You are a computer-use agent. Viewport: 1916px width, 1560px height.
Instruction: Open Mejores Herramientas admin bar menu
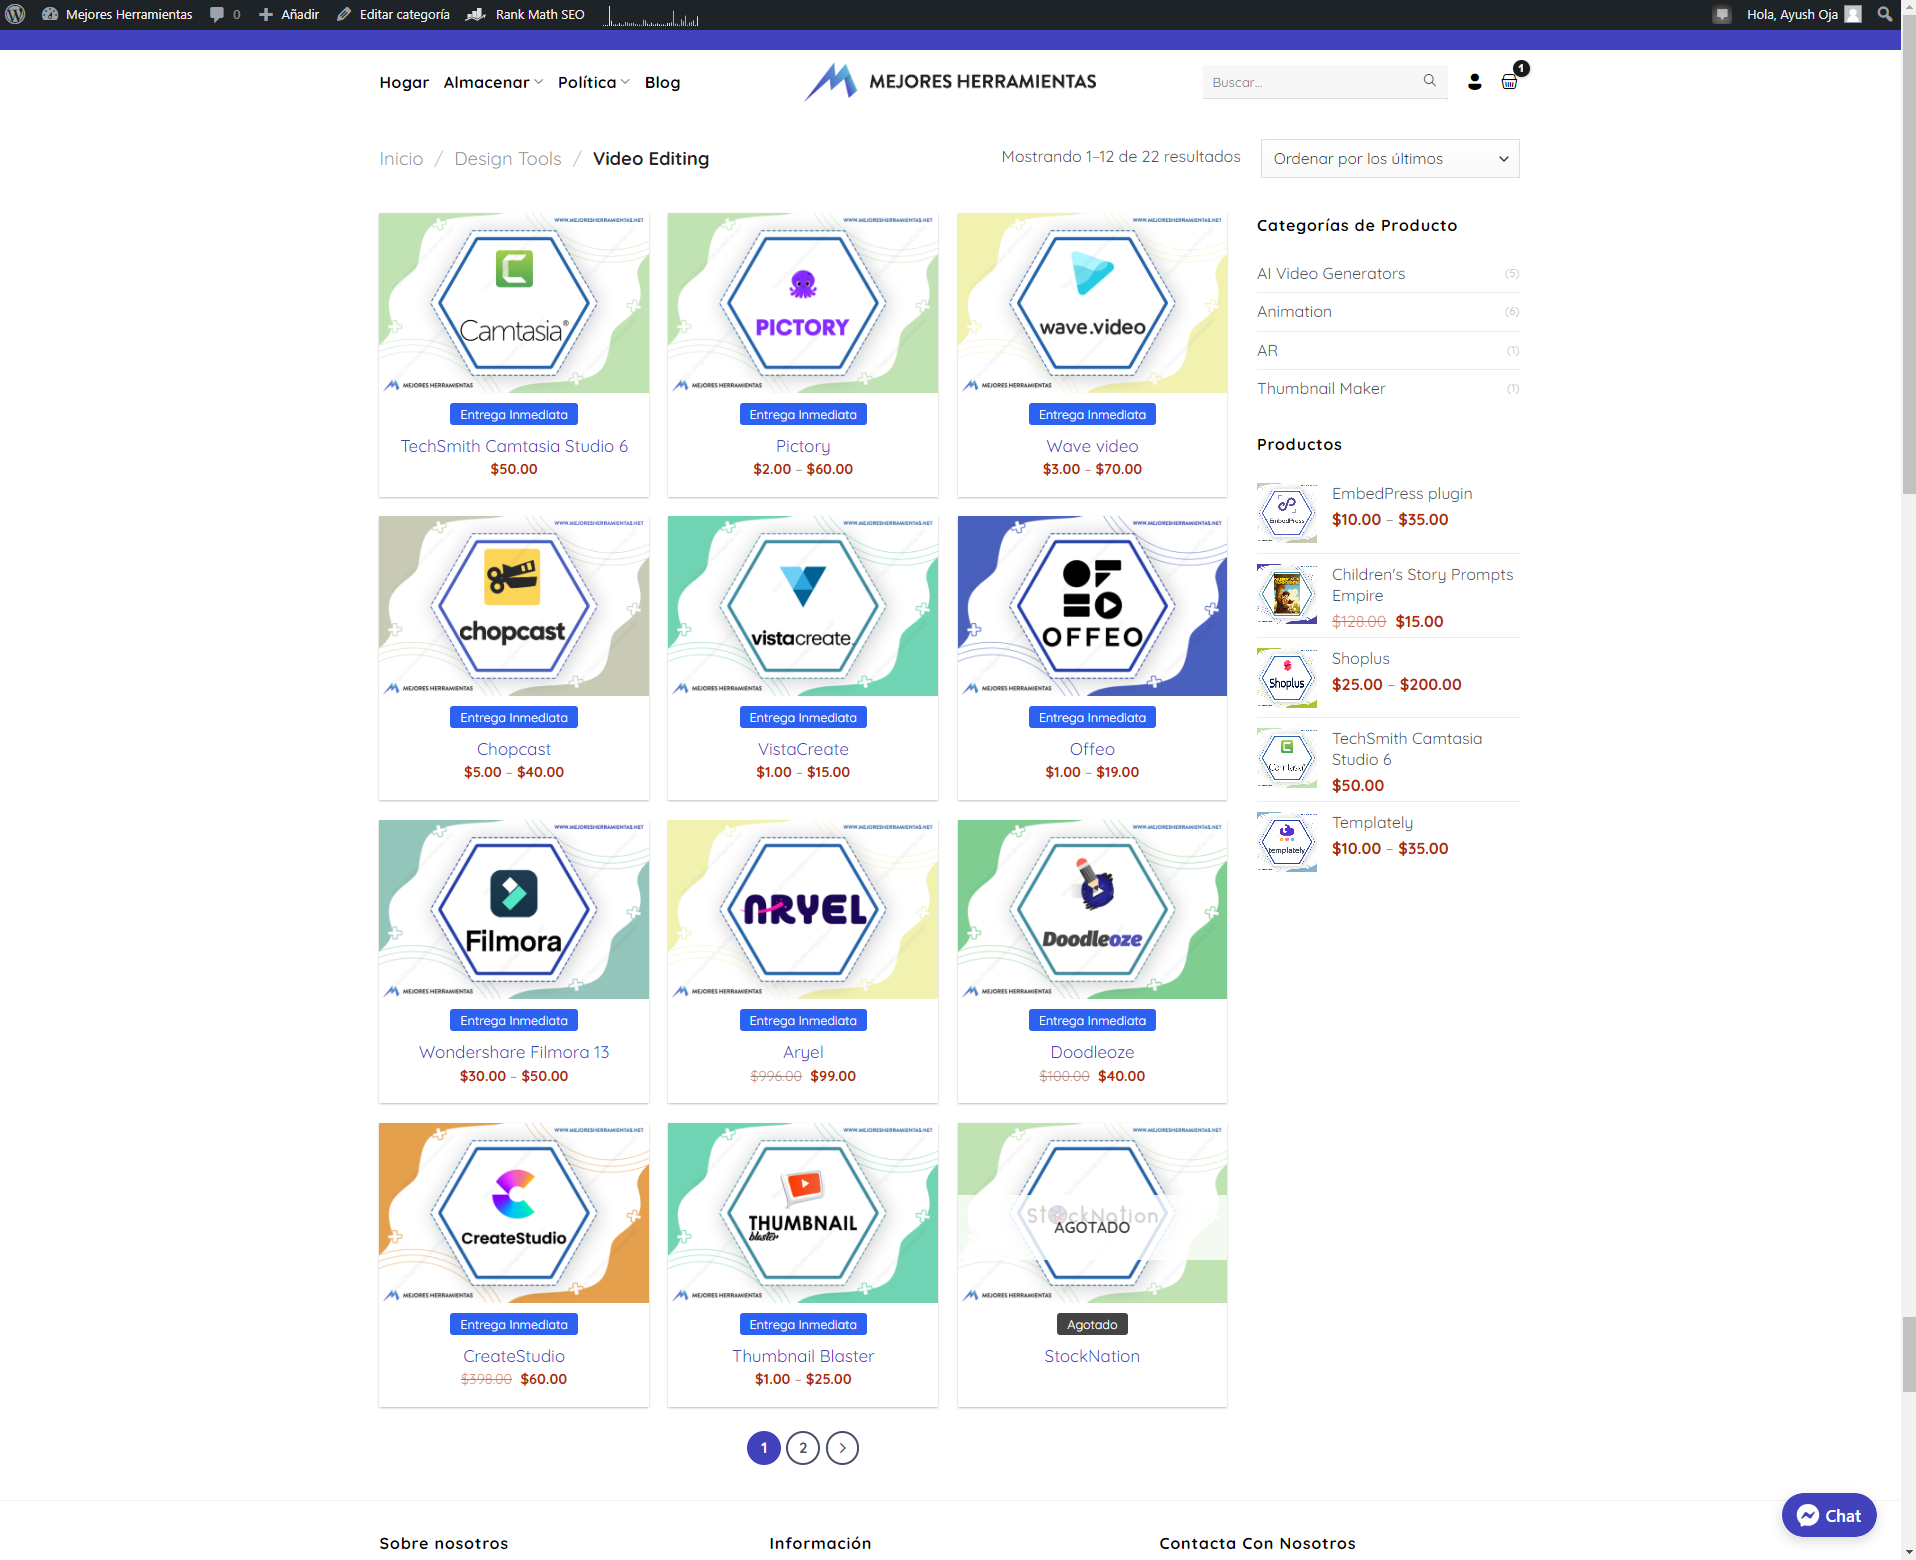pos(117,14)
